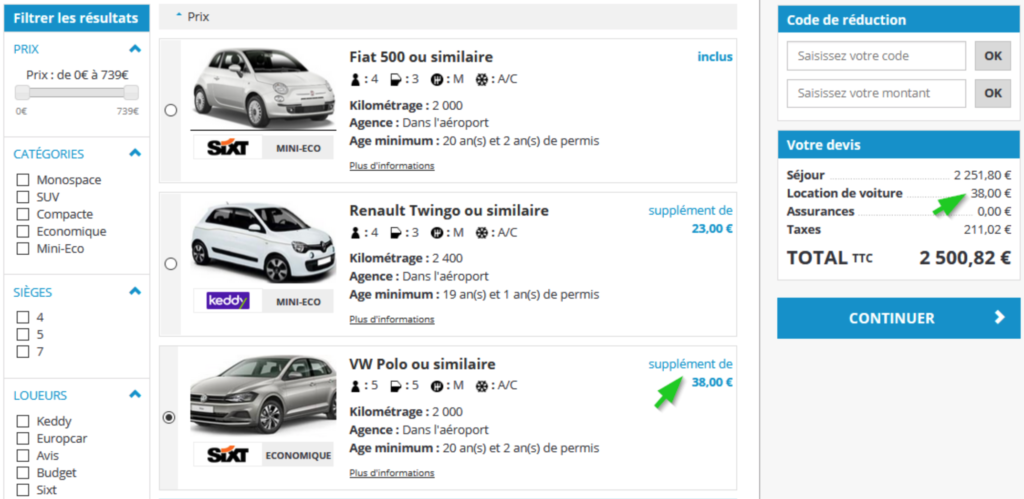Click gearbox icon for VW Polo
The height and width of the screenshot is (499, 1024).
pos(437,386)
